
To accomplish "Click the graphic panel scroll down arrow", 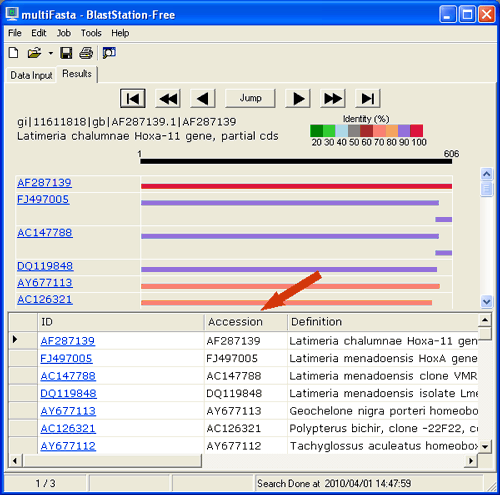I will click(487, 302).
